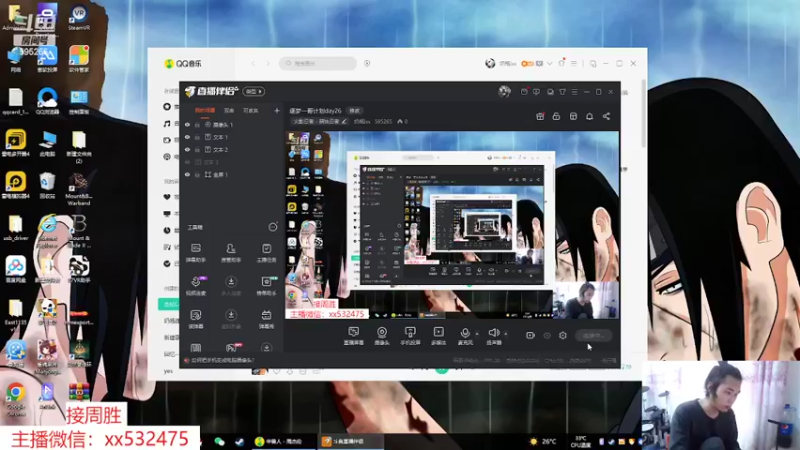The image size is (800, 450).
Task: Open the streaming app's main menu icon
Action: pyautogui.click(x=574, y=92)
